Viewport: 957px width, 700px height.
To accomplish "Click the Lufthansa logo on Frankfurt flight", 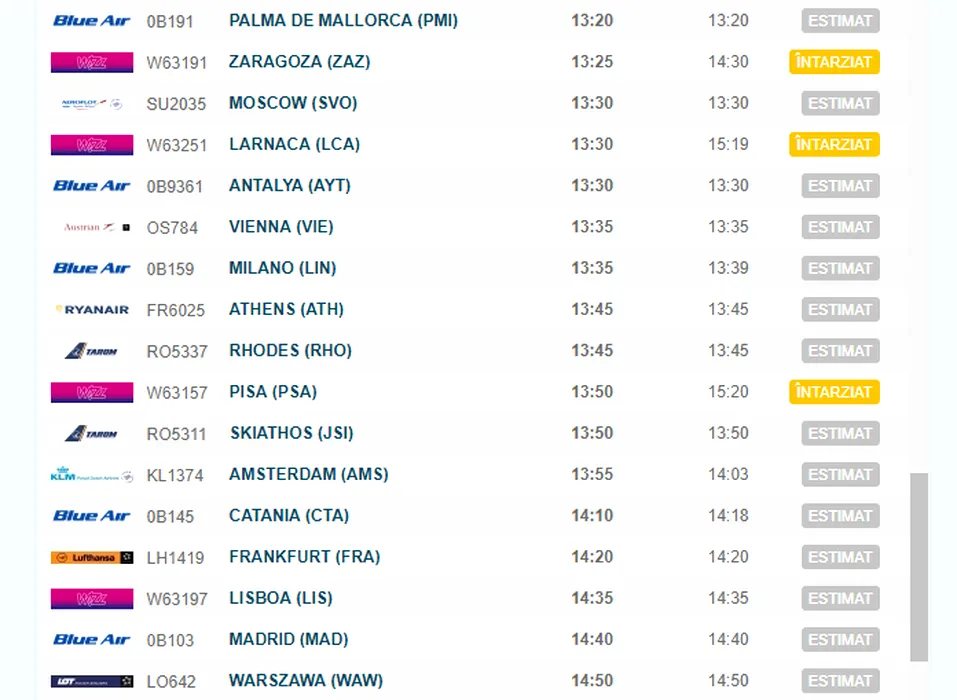I will tap(92, 557).
